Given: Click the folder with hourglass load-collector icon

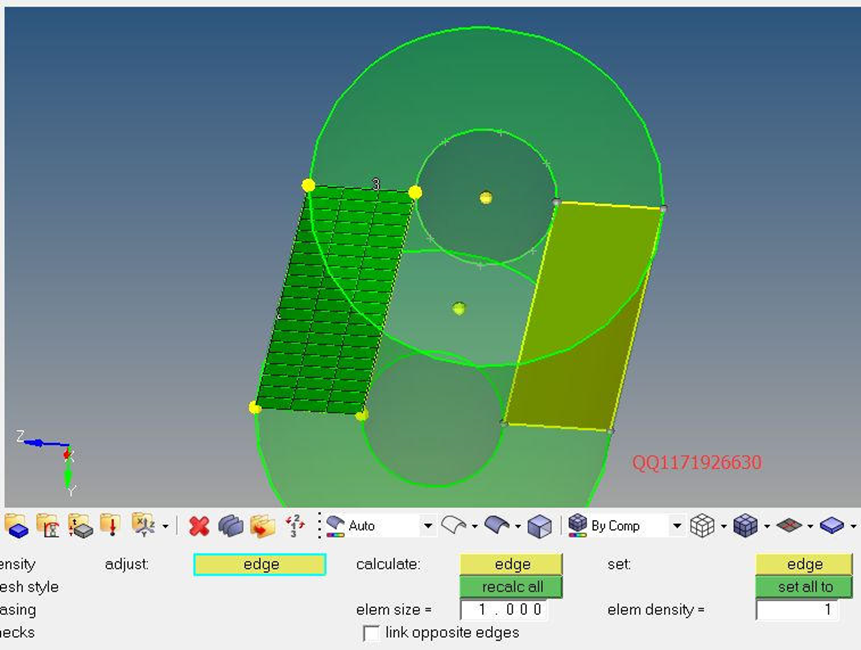Looking at the screenshot, I should click(x=48, y=526).
